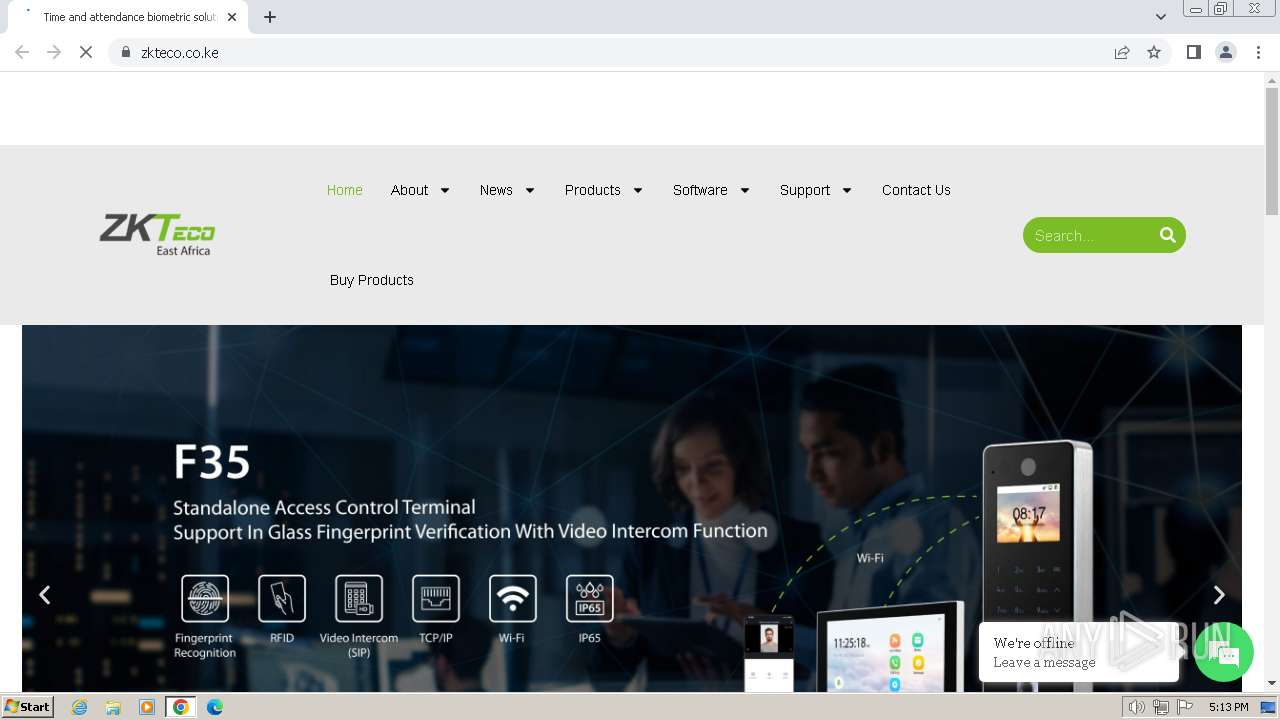Click the ZKTeco East Africa logo
The width and height of the screenshot is (1280, 720).
pos(157,235)
